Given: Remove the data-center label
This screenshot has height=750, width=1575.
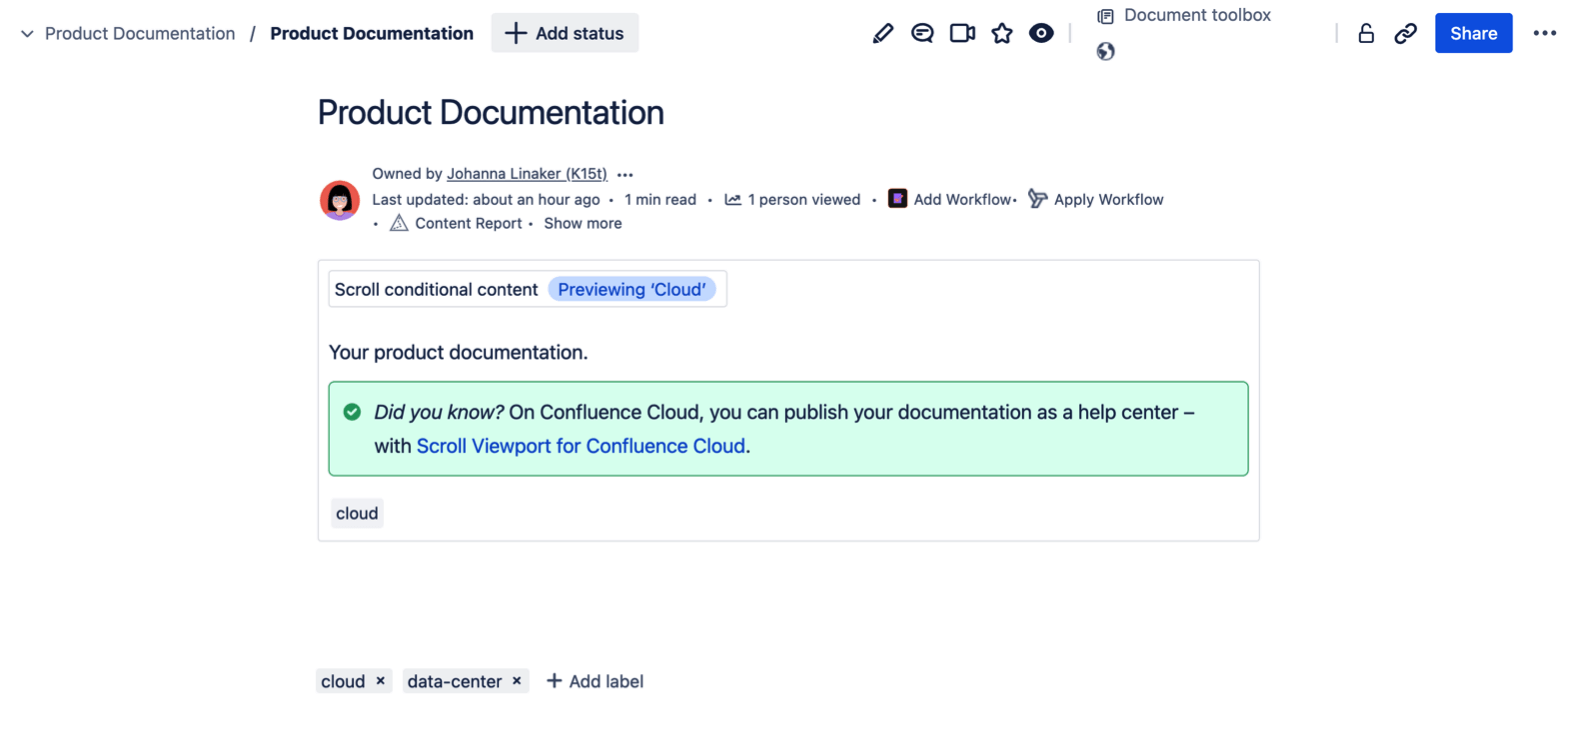Looking at the screenshot, I should pos(517,681).
